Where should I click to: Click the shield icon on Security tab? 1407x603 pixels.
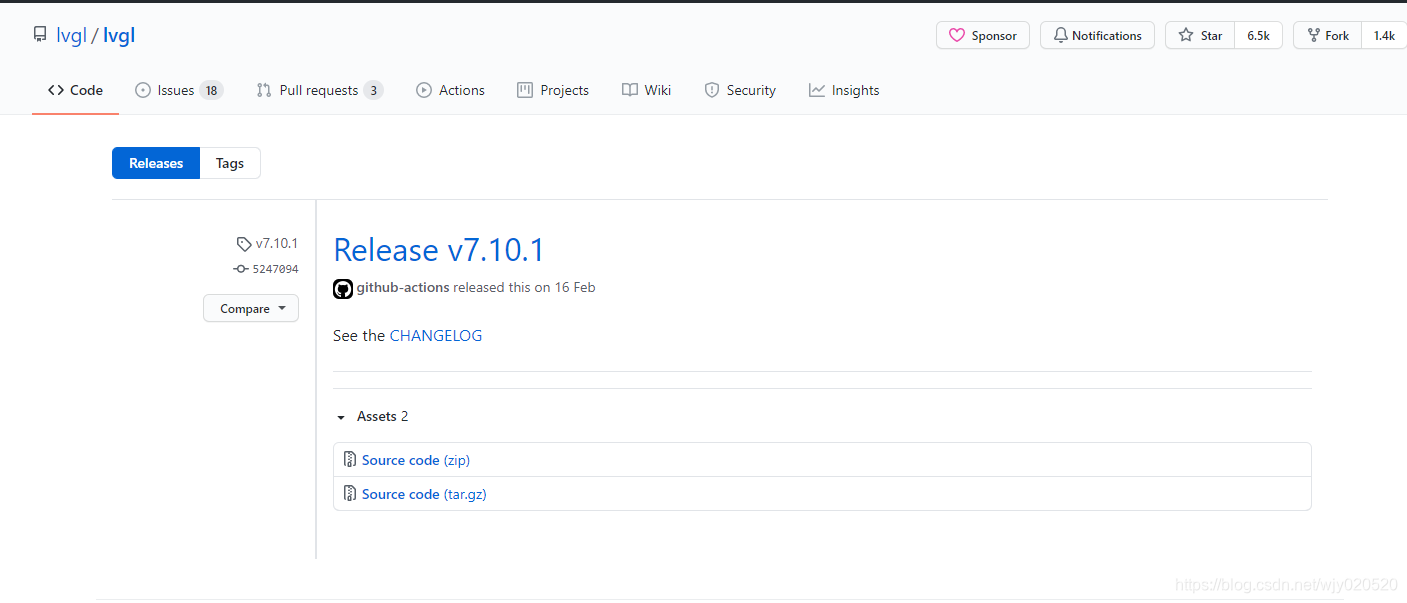(712, 90)
